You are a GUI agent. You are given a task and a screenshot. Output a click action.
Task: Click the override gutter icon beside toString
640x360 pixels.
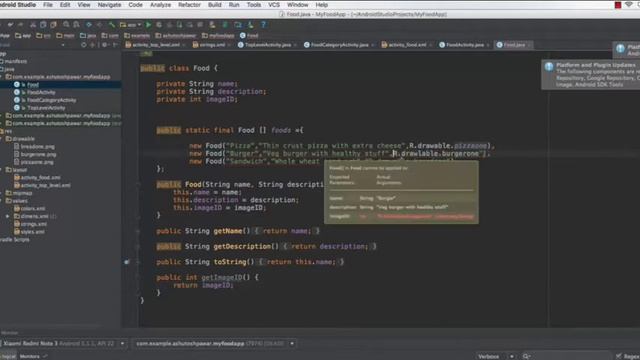point(127,262)
